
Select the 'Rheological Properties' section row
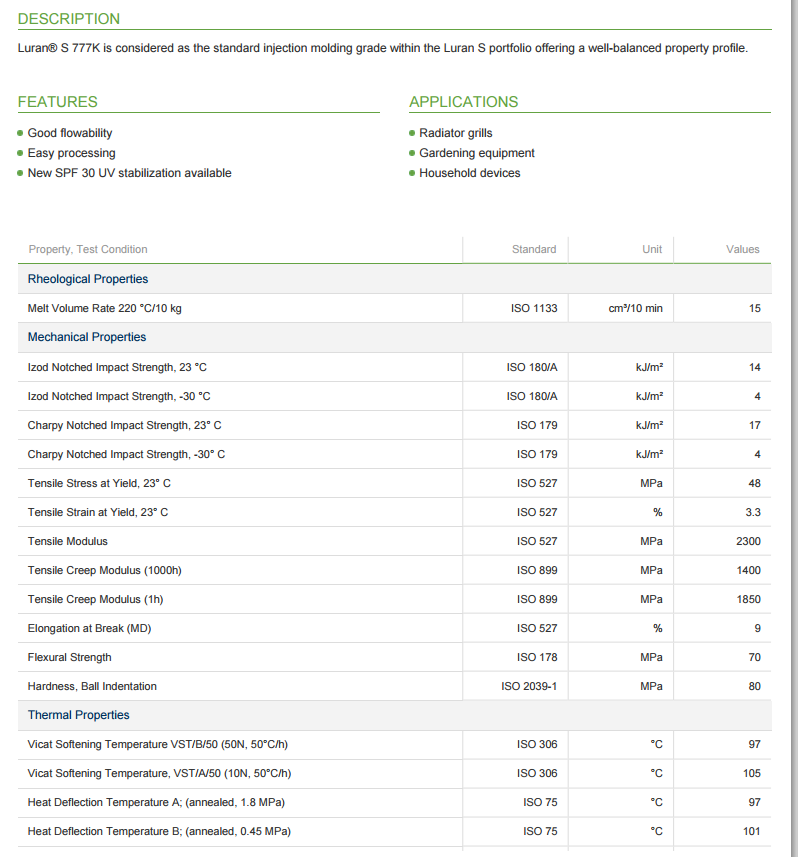point(395,279)
